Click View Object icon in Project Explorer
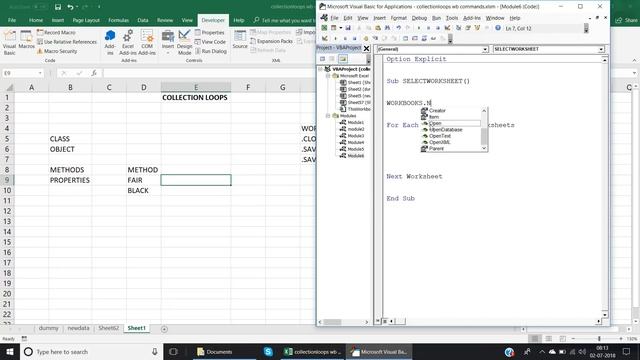The image size is (640, 360). coord(332,59)
